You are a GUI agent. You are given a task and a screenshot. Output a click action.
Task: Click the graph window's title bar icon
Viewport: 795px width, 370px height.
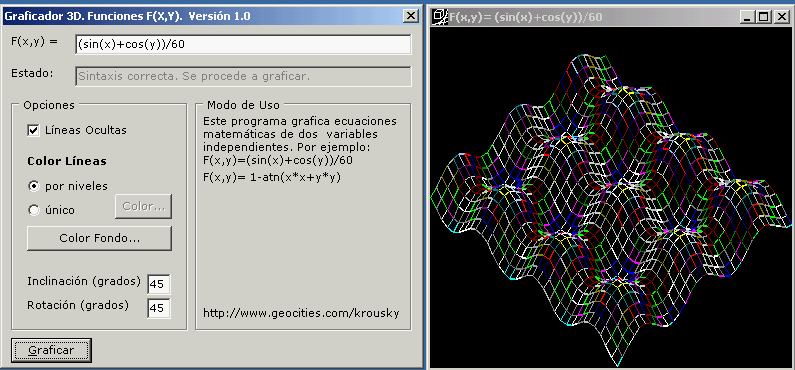click(440, 17)
